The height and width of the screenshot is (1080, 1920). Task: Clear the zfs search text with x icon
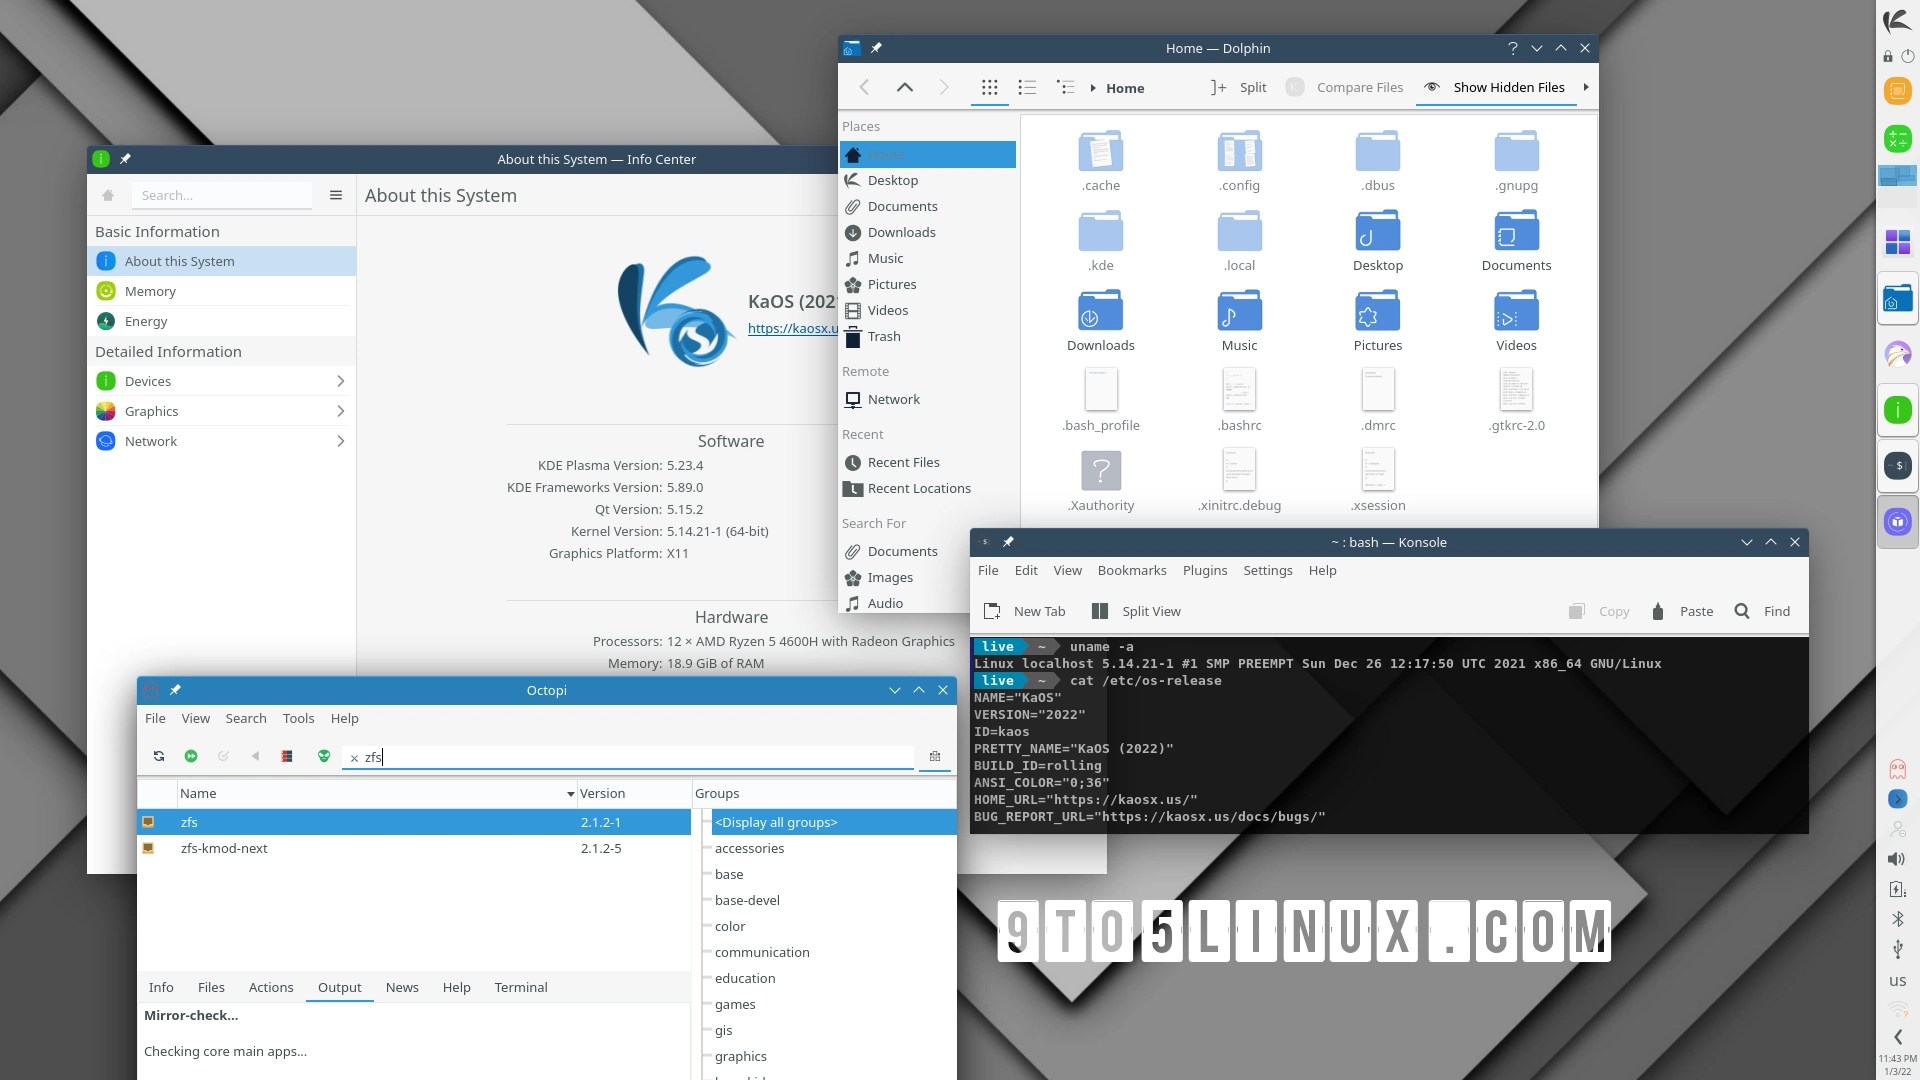(354, 759)
